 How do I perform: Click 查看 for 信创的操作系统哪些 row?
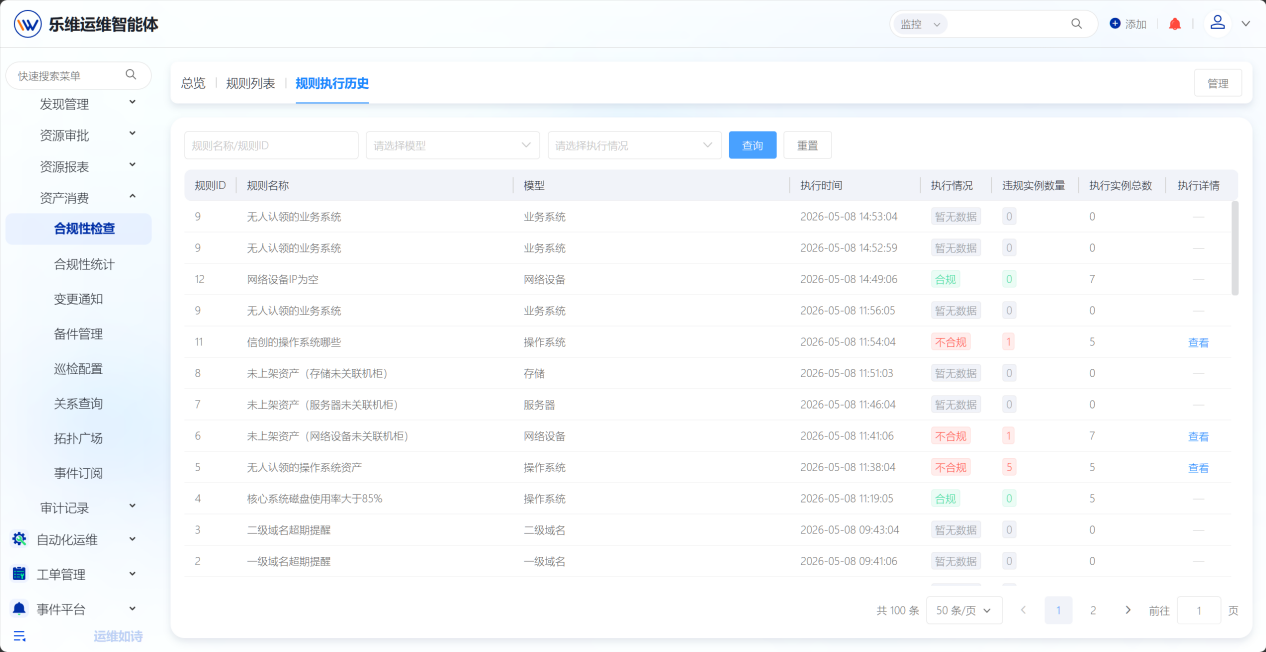(1198, 342)
